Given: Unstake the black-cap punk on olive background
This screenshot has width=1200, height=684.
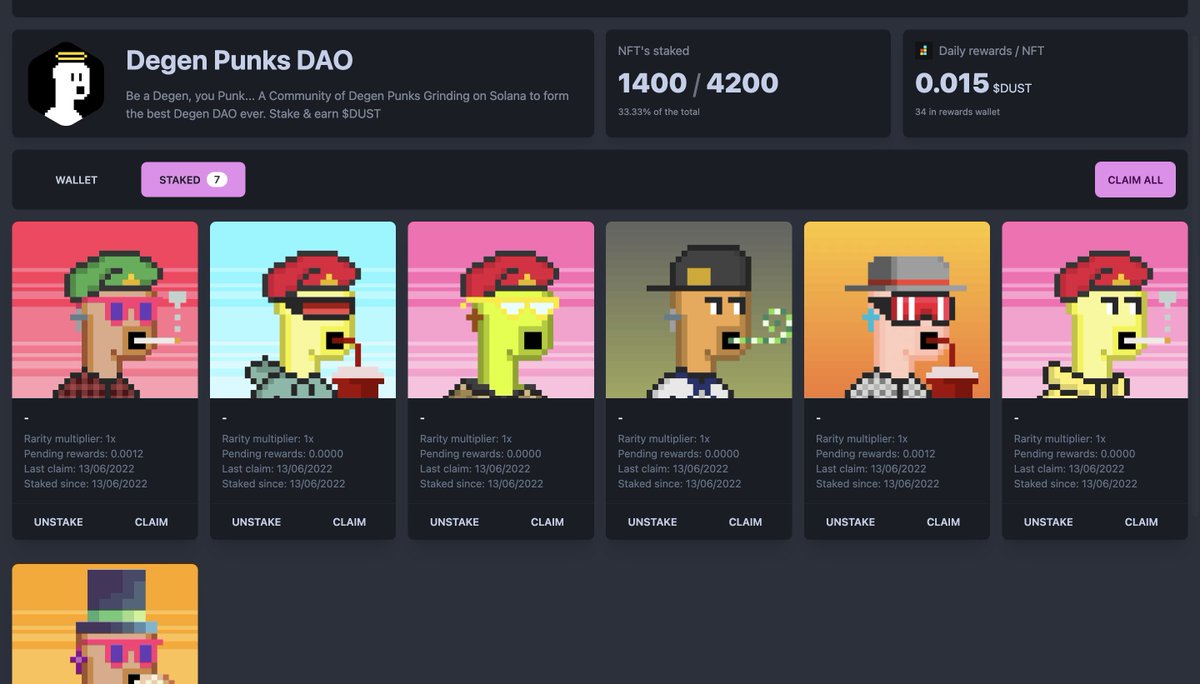Looking at the screenshot, I should 652,522.
